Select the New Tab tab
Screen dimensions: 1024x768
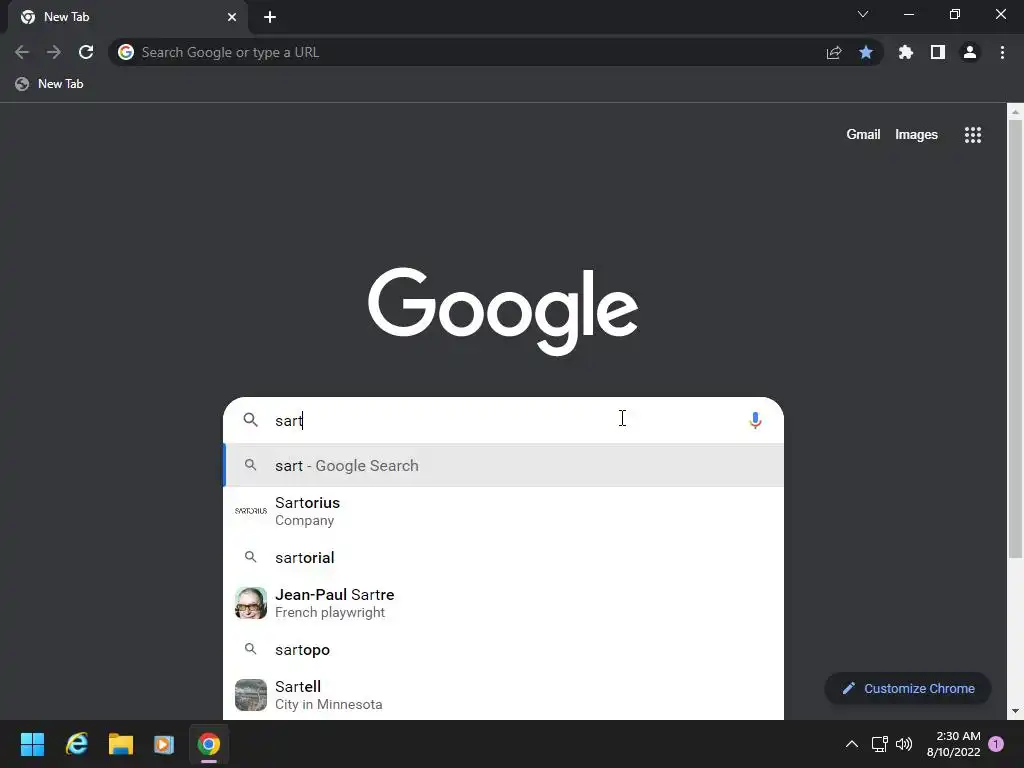pyautogui.click(x=127, y=17)
